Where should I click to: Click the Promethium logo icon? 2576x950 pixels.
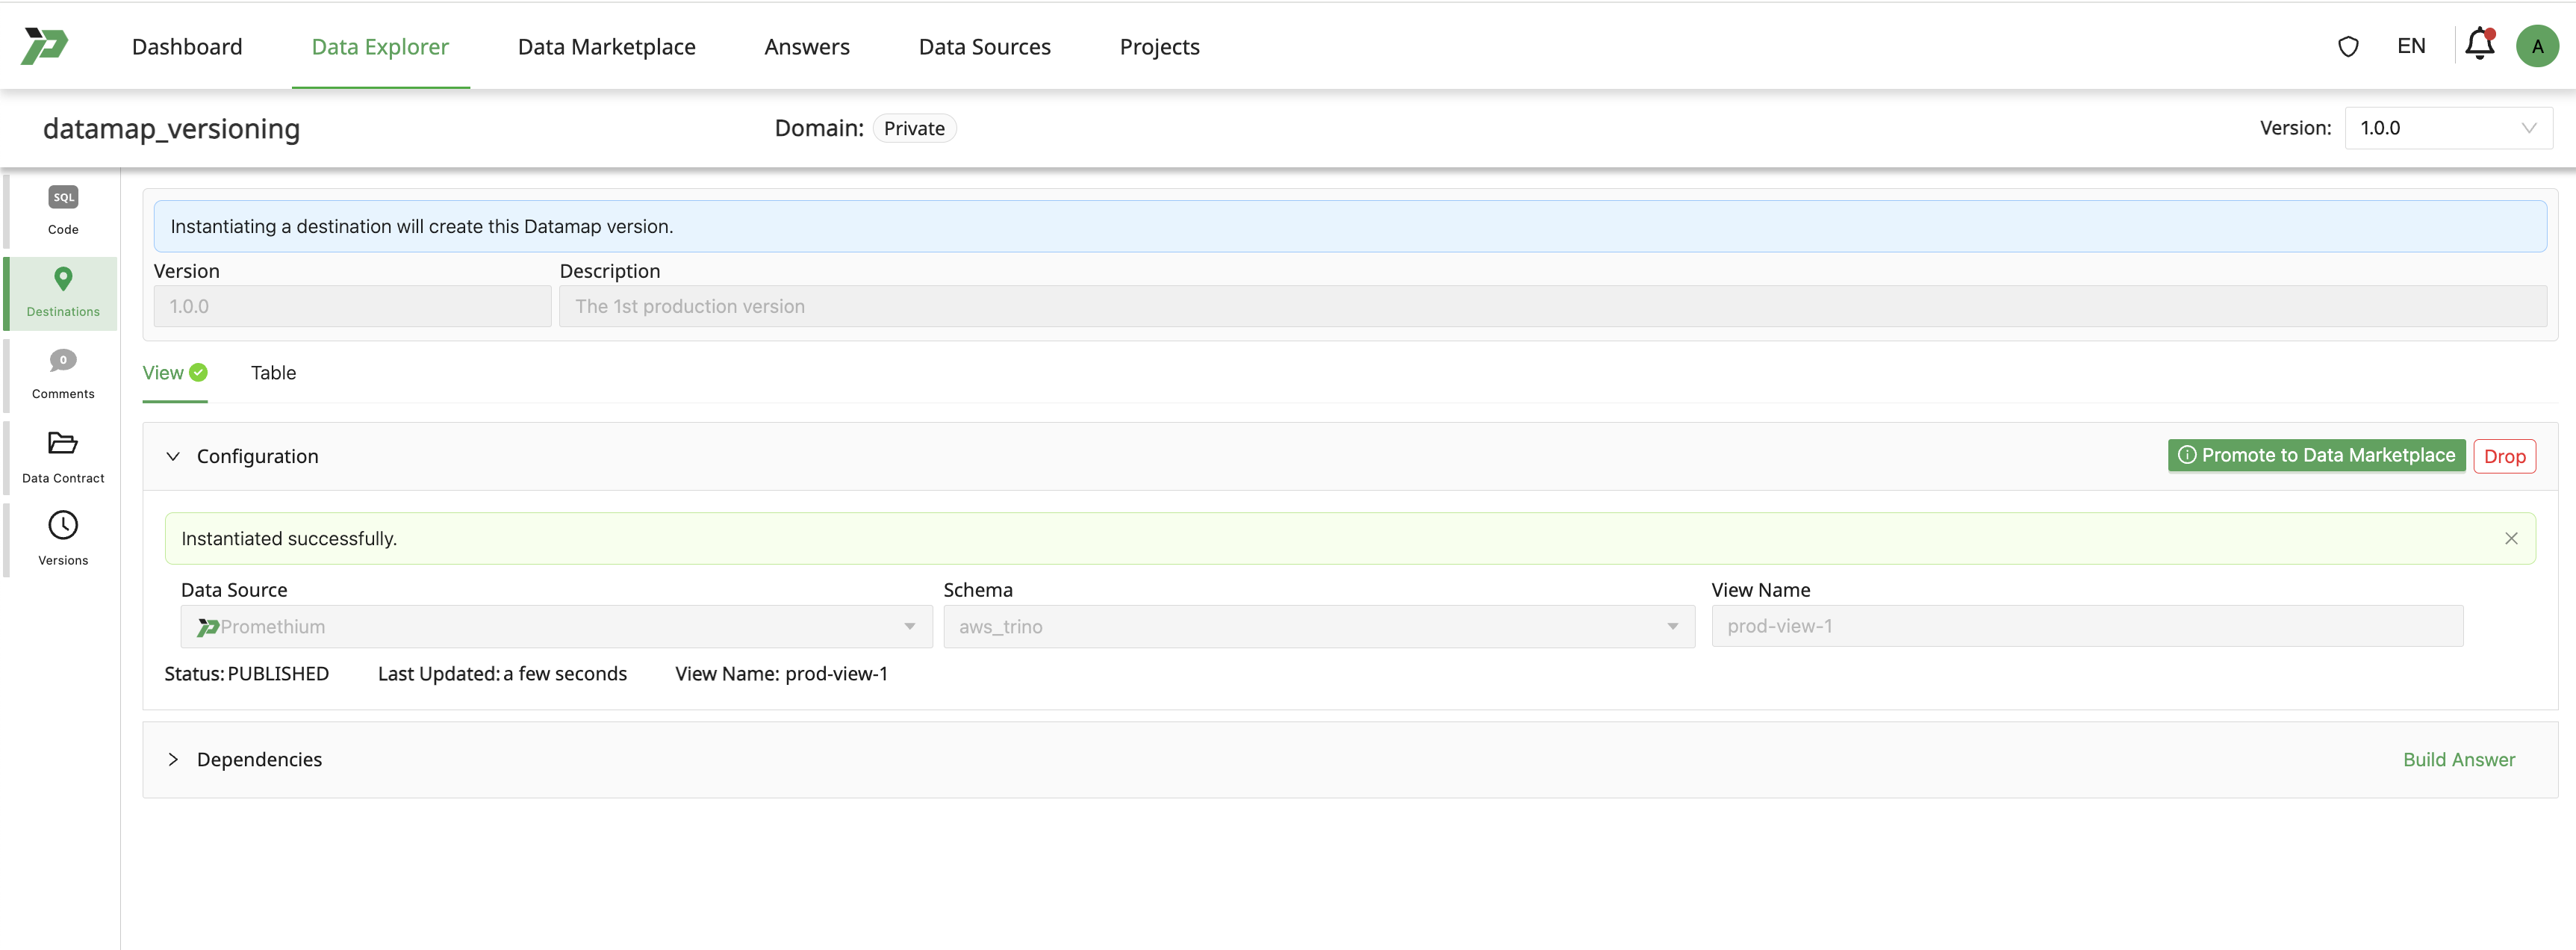(45, 46)
